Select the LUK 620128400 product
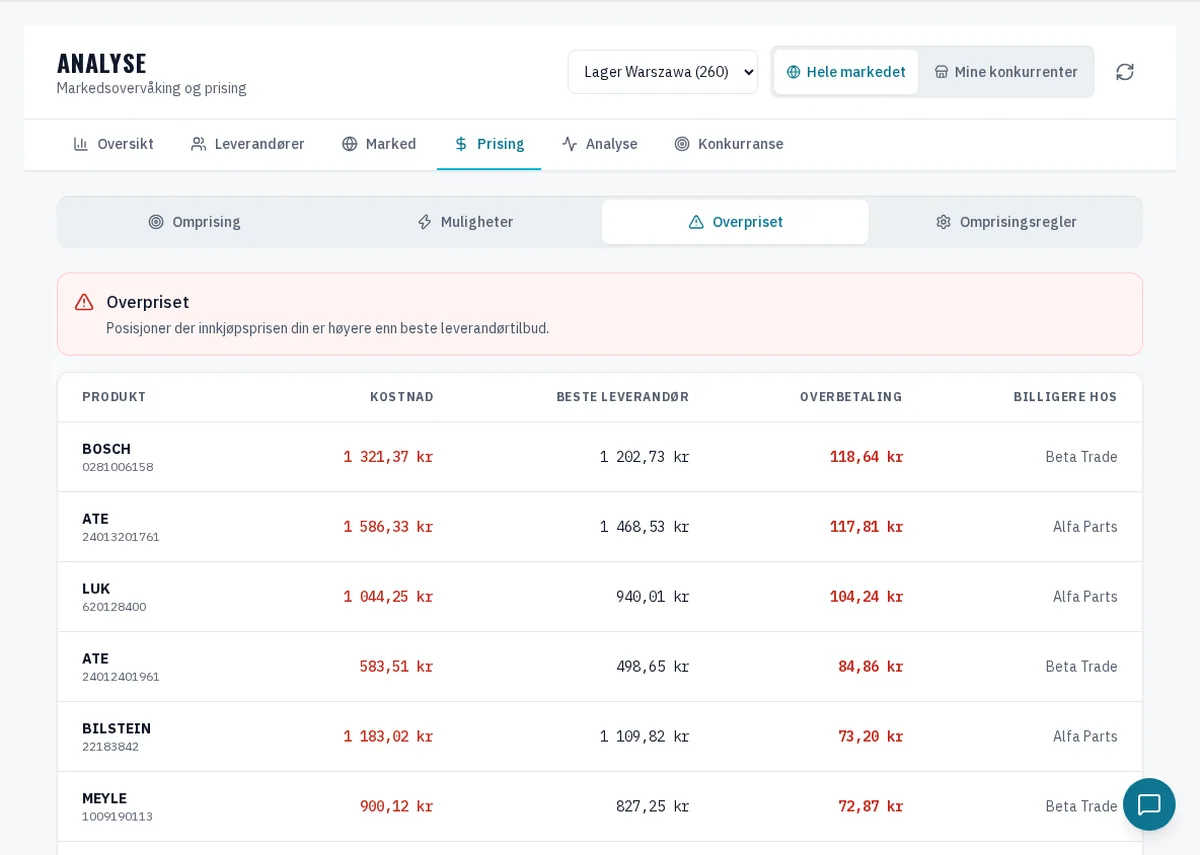The width and height of the screenshot is (1200, 855). pyautogui.click(x=114, y=597)
